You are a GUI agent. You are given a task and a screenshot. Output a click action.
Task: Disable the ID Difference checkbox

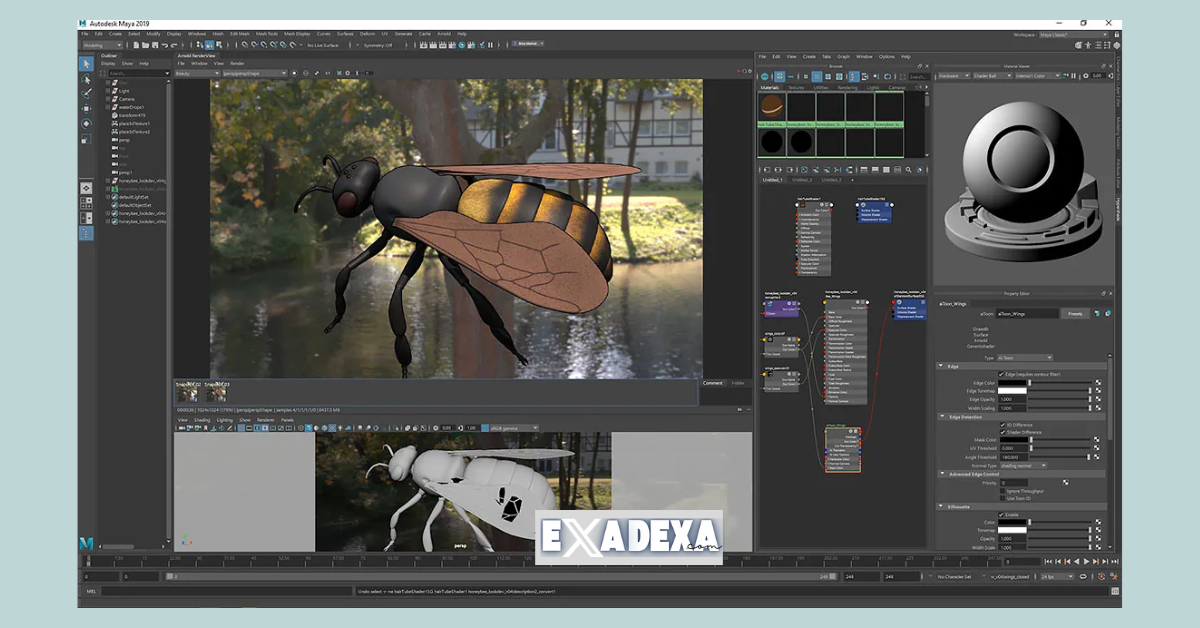(x=1002, y=425)
